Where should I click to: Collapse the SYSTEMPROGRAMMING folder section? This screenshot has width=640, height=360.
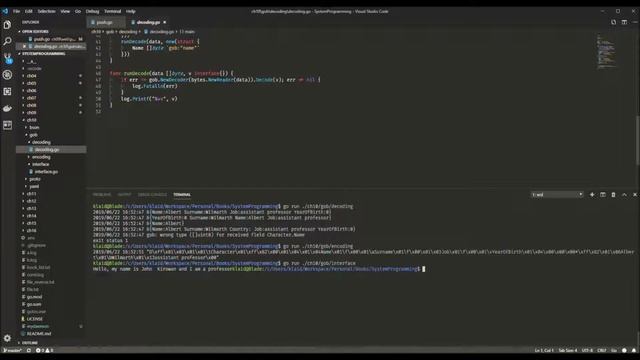pyautogui.click(x=41, y=53)
